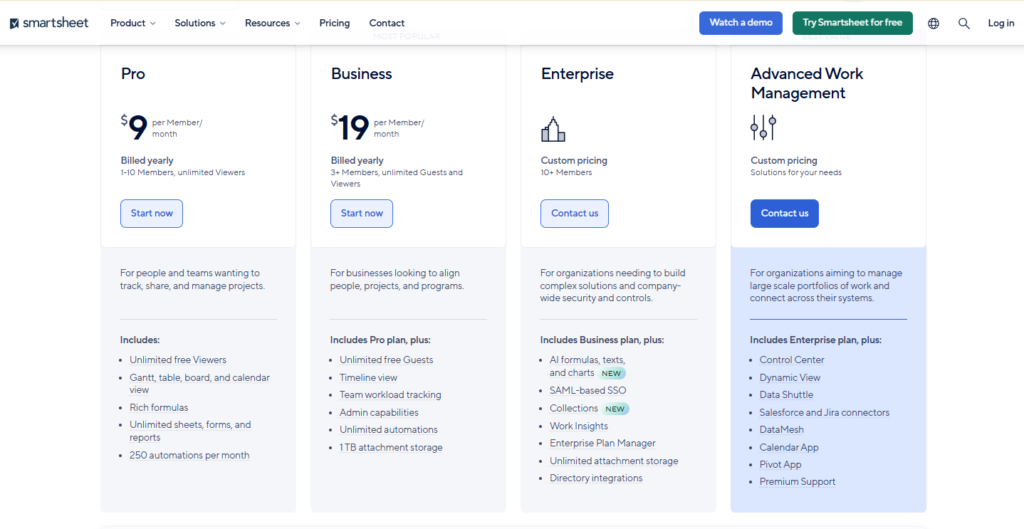Click Log in

click(1001, 23)
